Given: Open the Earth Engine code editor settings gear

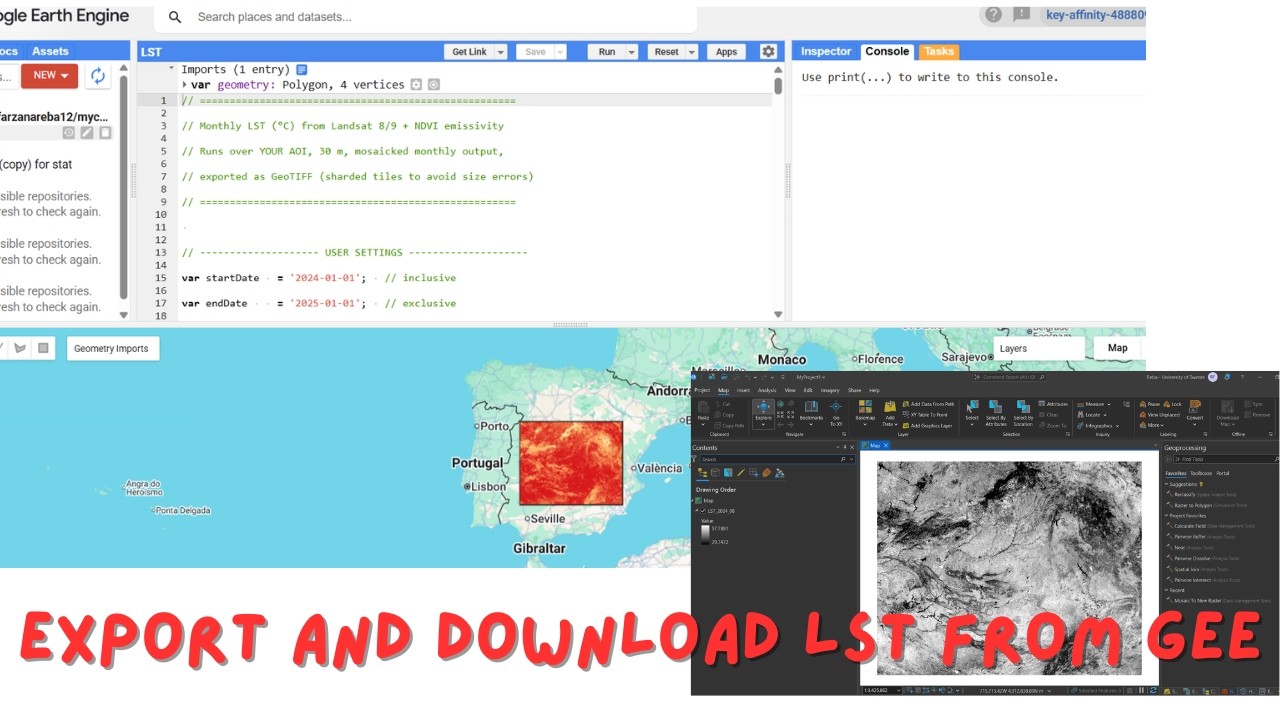Looking at the screenshot, I should (x=768, y=52).
